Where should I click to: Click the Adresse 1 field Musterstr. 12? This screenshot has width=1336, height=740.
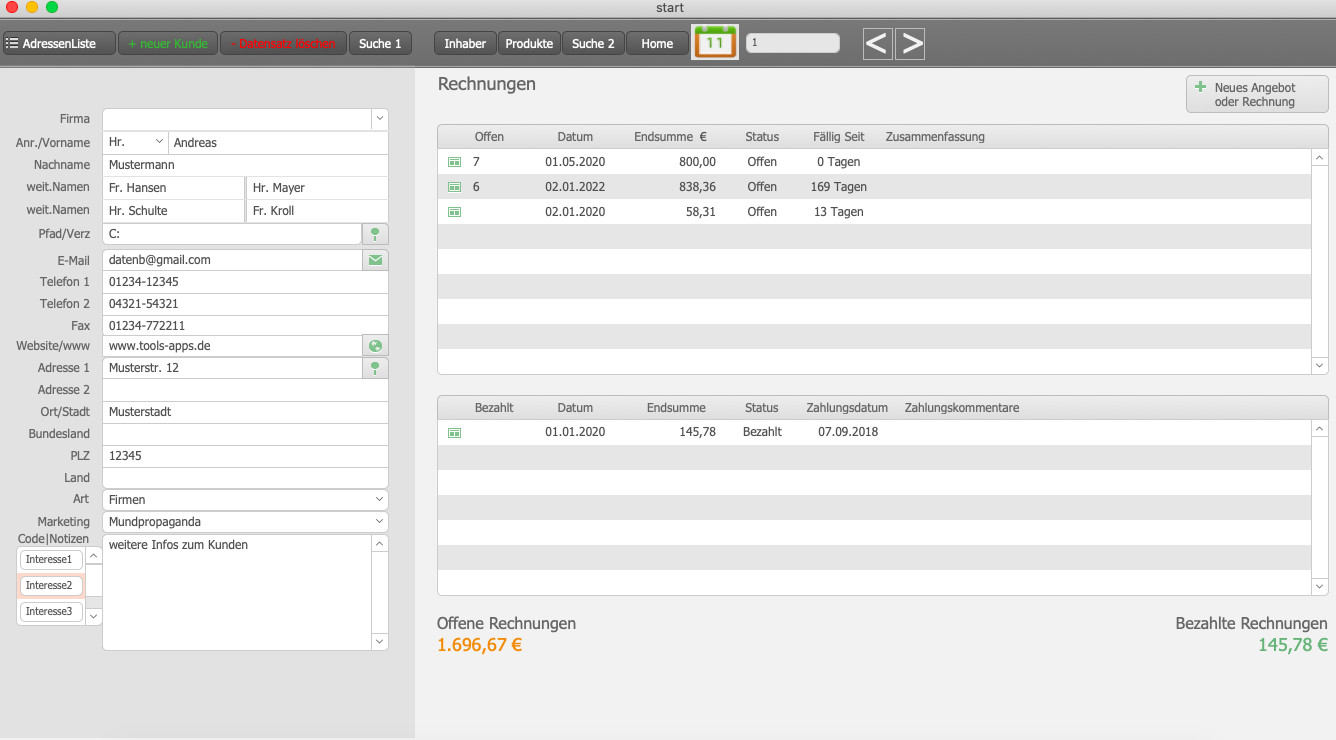point(232,368)
